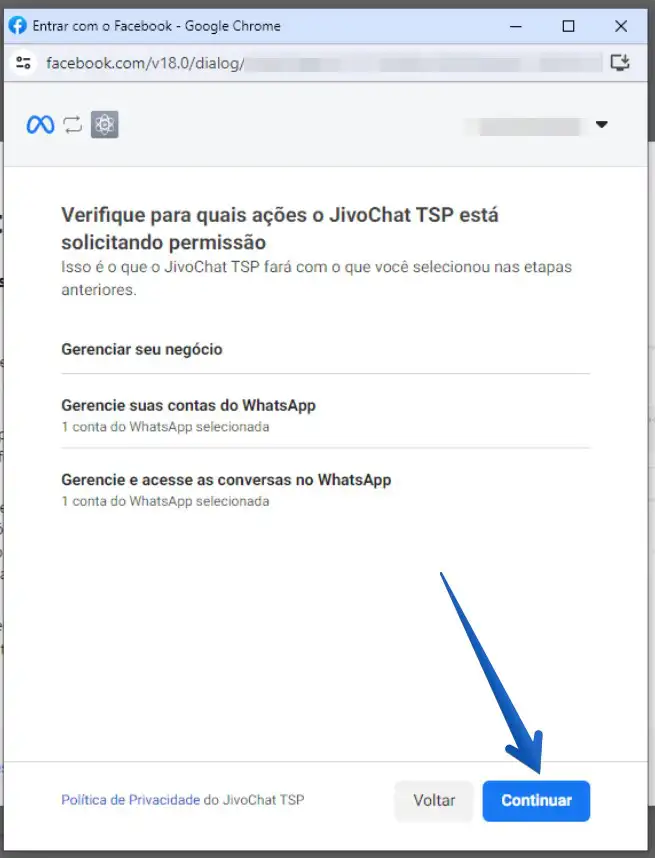Image resolution: width=655 pixels, height=858 pixels.
Task: Select the Gerenciar seu negócio heading
Action: [142, 349]
